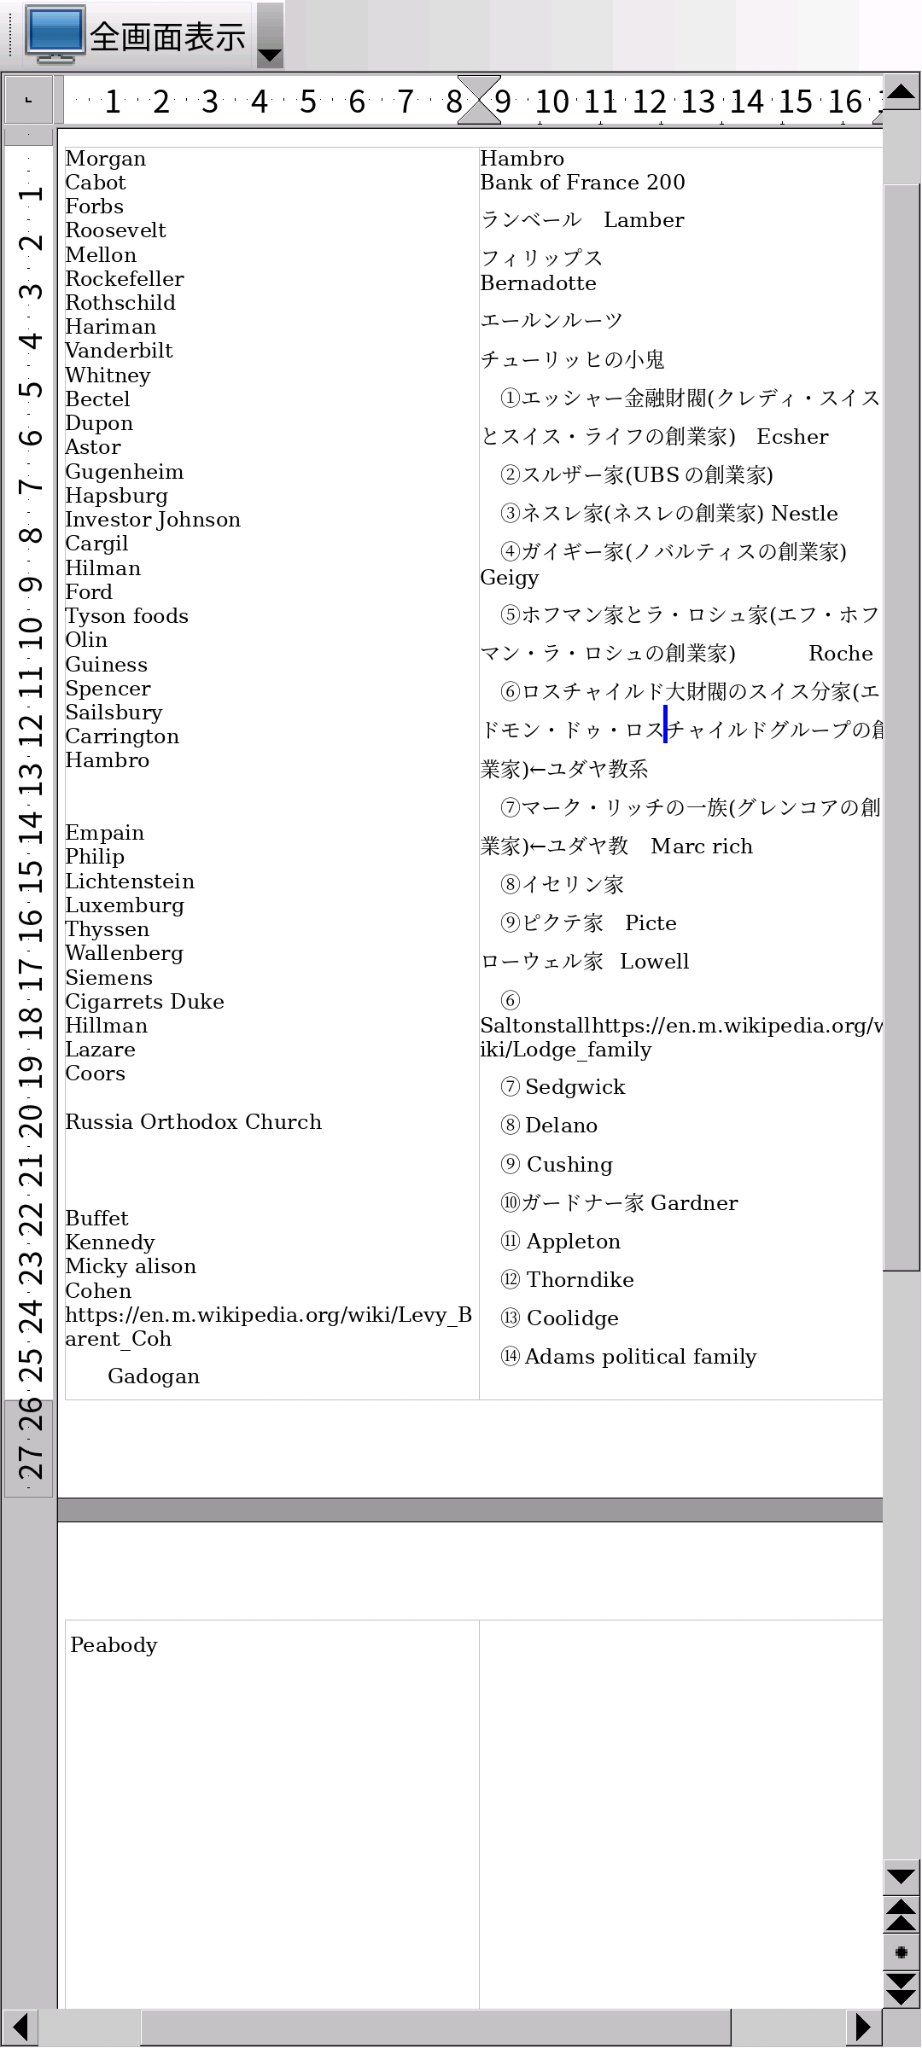Click the name Sedgwick
922x2048 pixels.
pos(575,1087)
